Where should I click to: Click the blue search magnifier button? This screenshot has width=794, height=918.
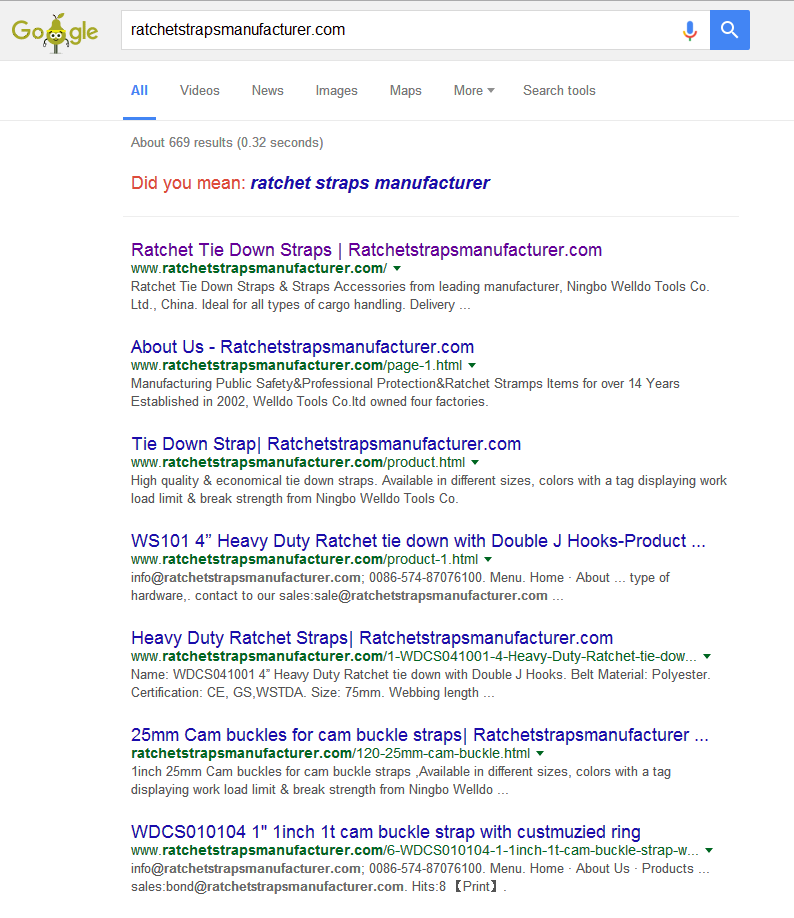(x=730, y=30)
